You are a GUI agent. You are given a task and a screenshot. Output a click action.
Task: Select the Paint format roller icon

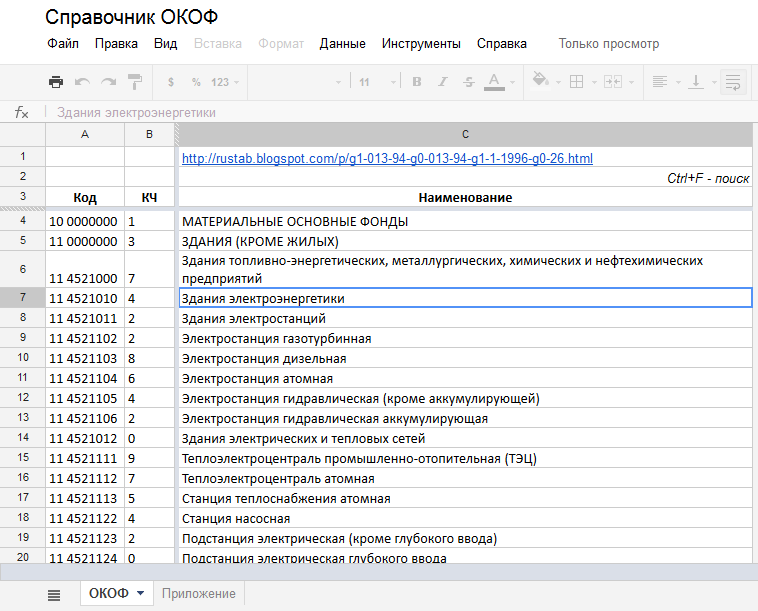point(135,82)
